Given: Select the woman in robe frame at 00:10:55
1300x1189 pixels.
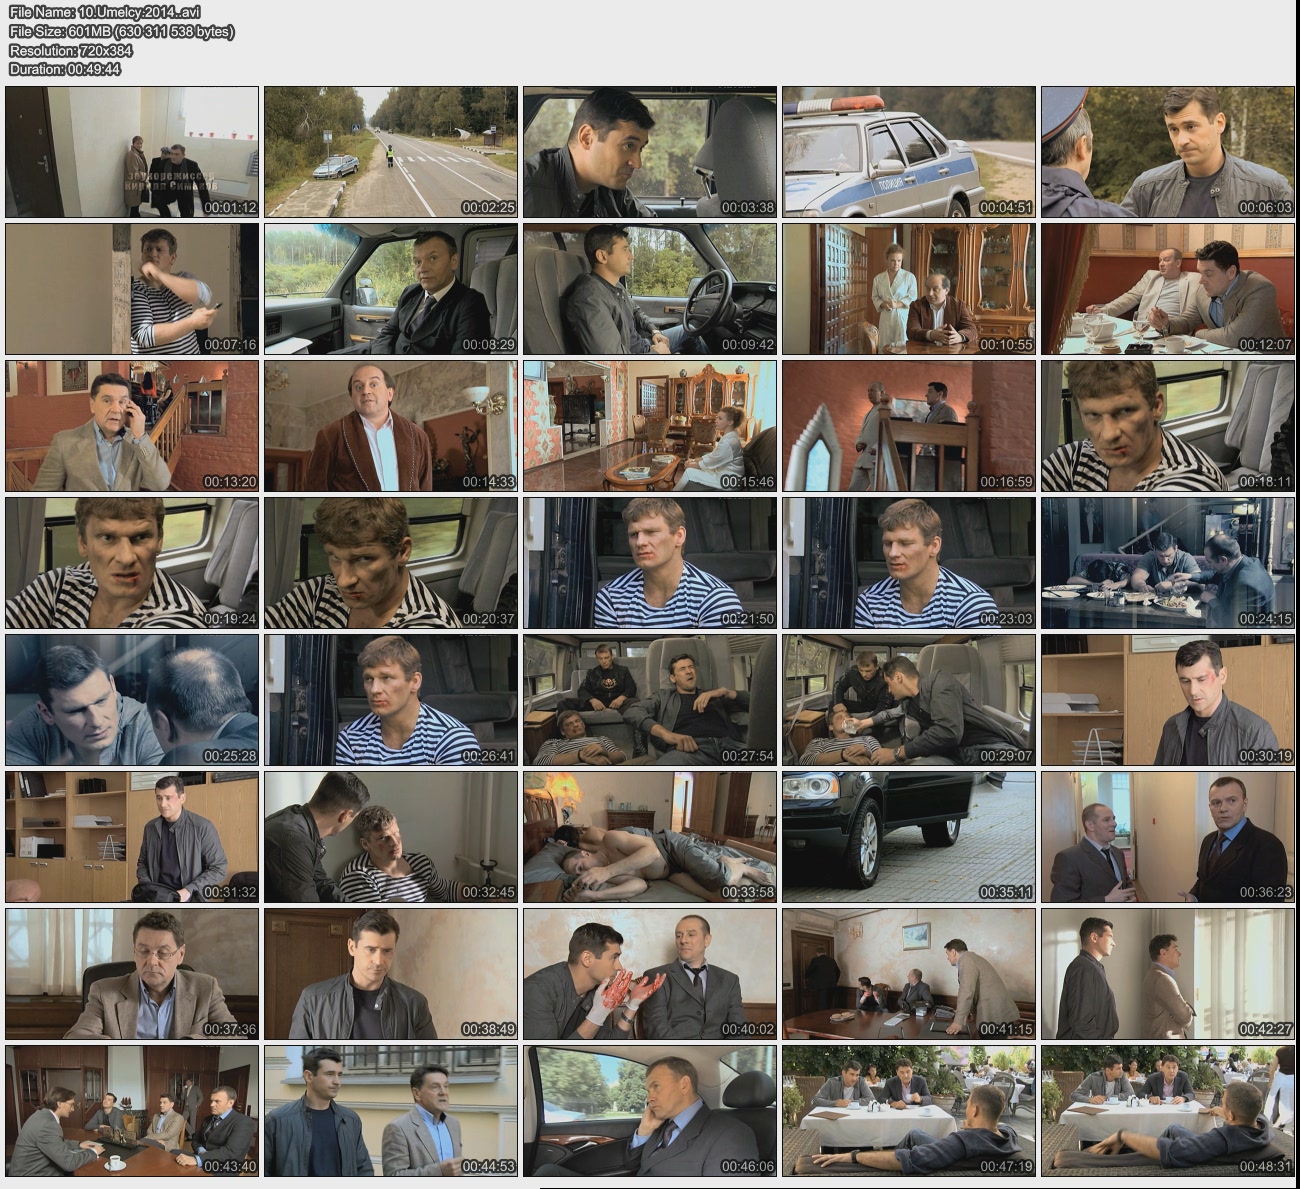Looking at the screenshot, I should (x=909, y=289).
